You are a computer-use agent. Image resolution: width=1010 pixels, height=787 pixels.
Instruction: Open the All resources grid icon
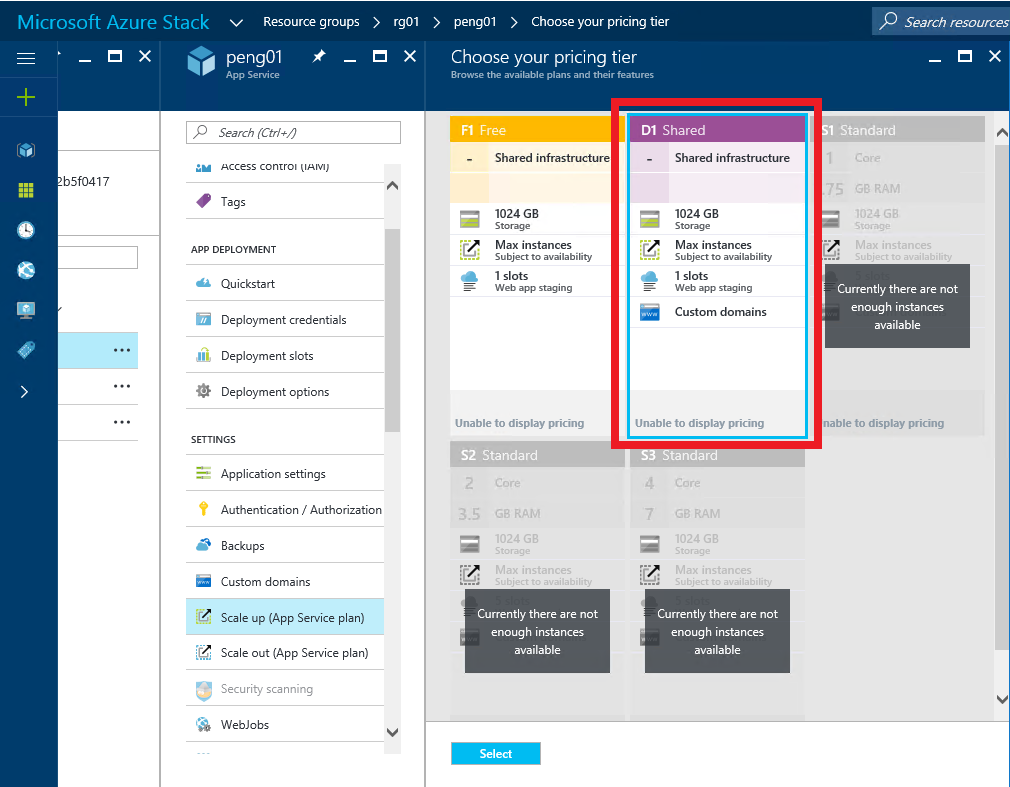click(26, 190)
